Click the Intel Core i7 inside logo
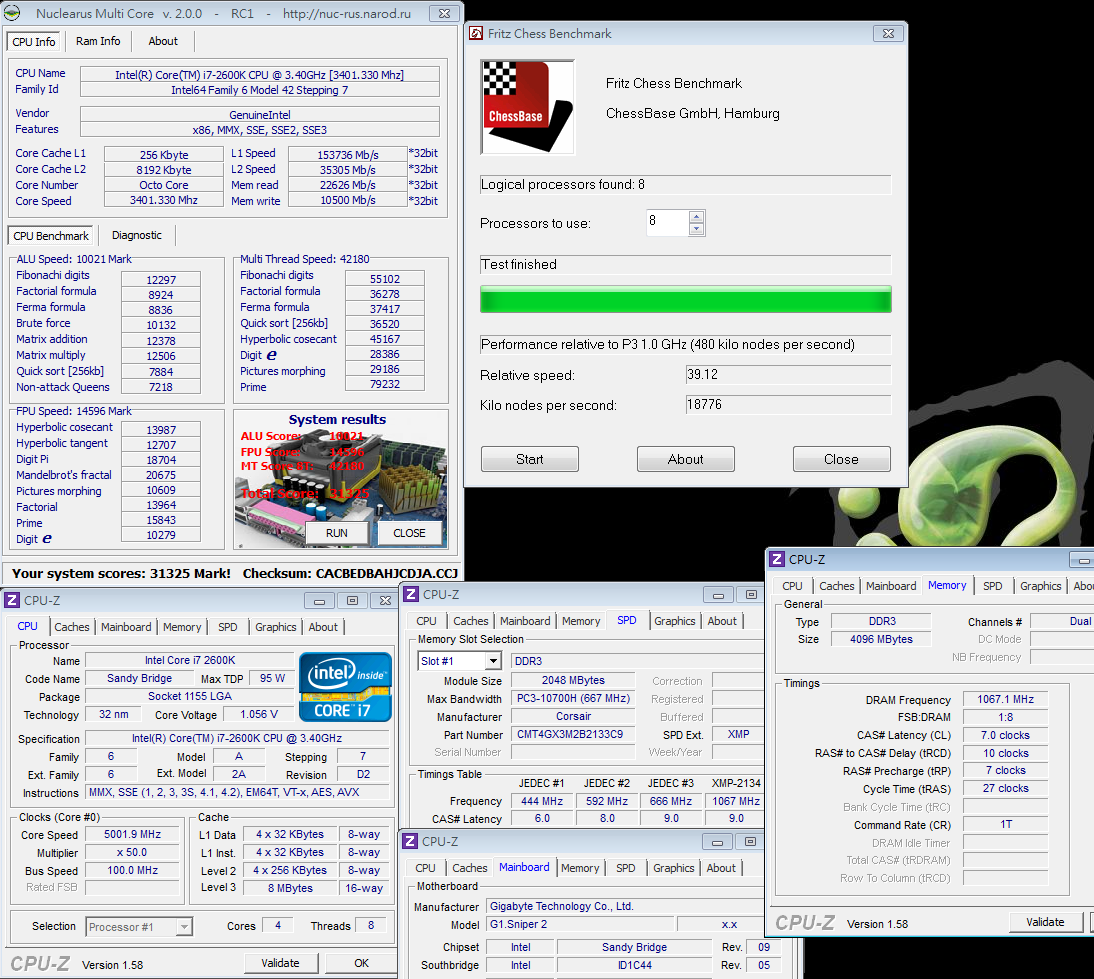Screen dimensions: 1094x979 click(345, 687)
